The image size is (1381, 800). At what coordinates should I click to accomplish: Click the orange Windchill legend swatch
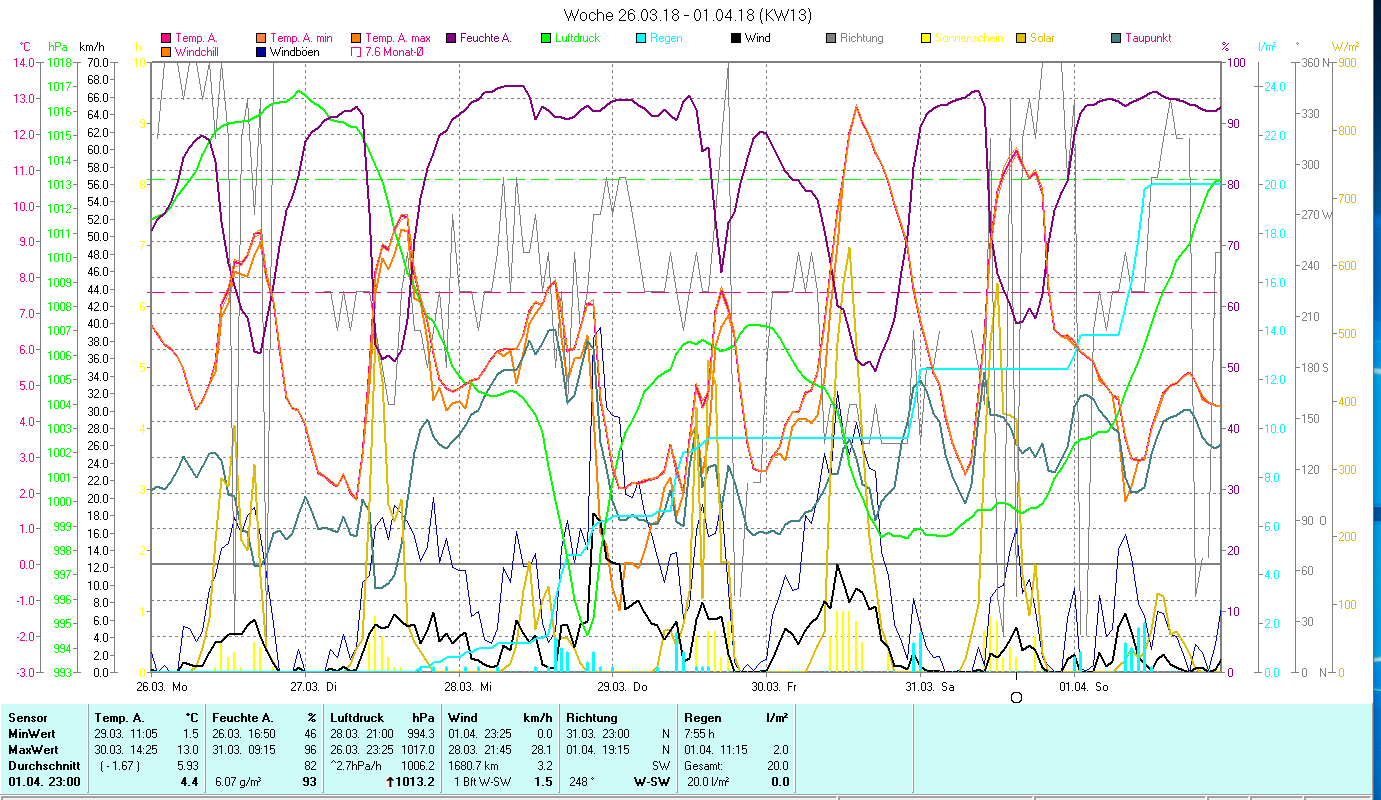click(x=166, y=51)
